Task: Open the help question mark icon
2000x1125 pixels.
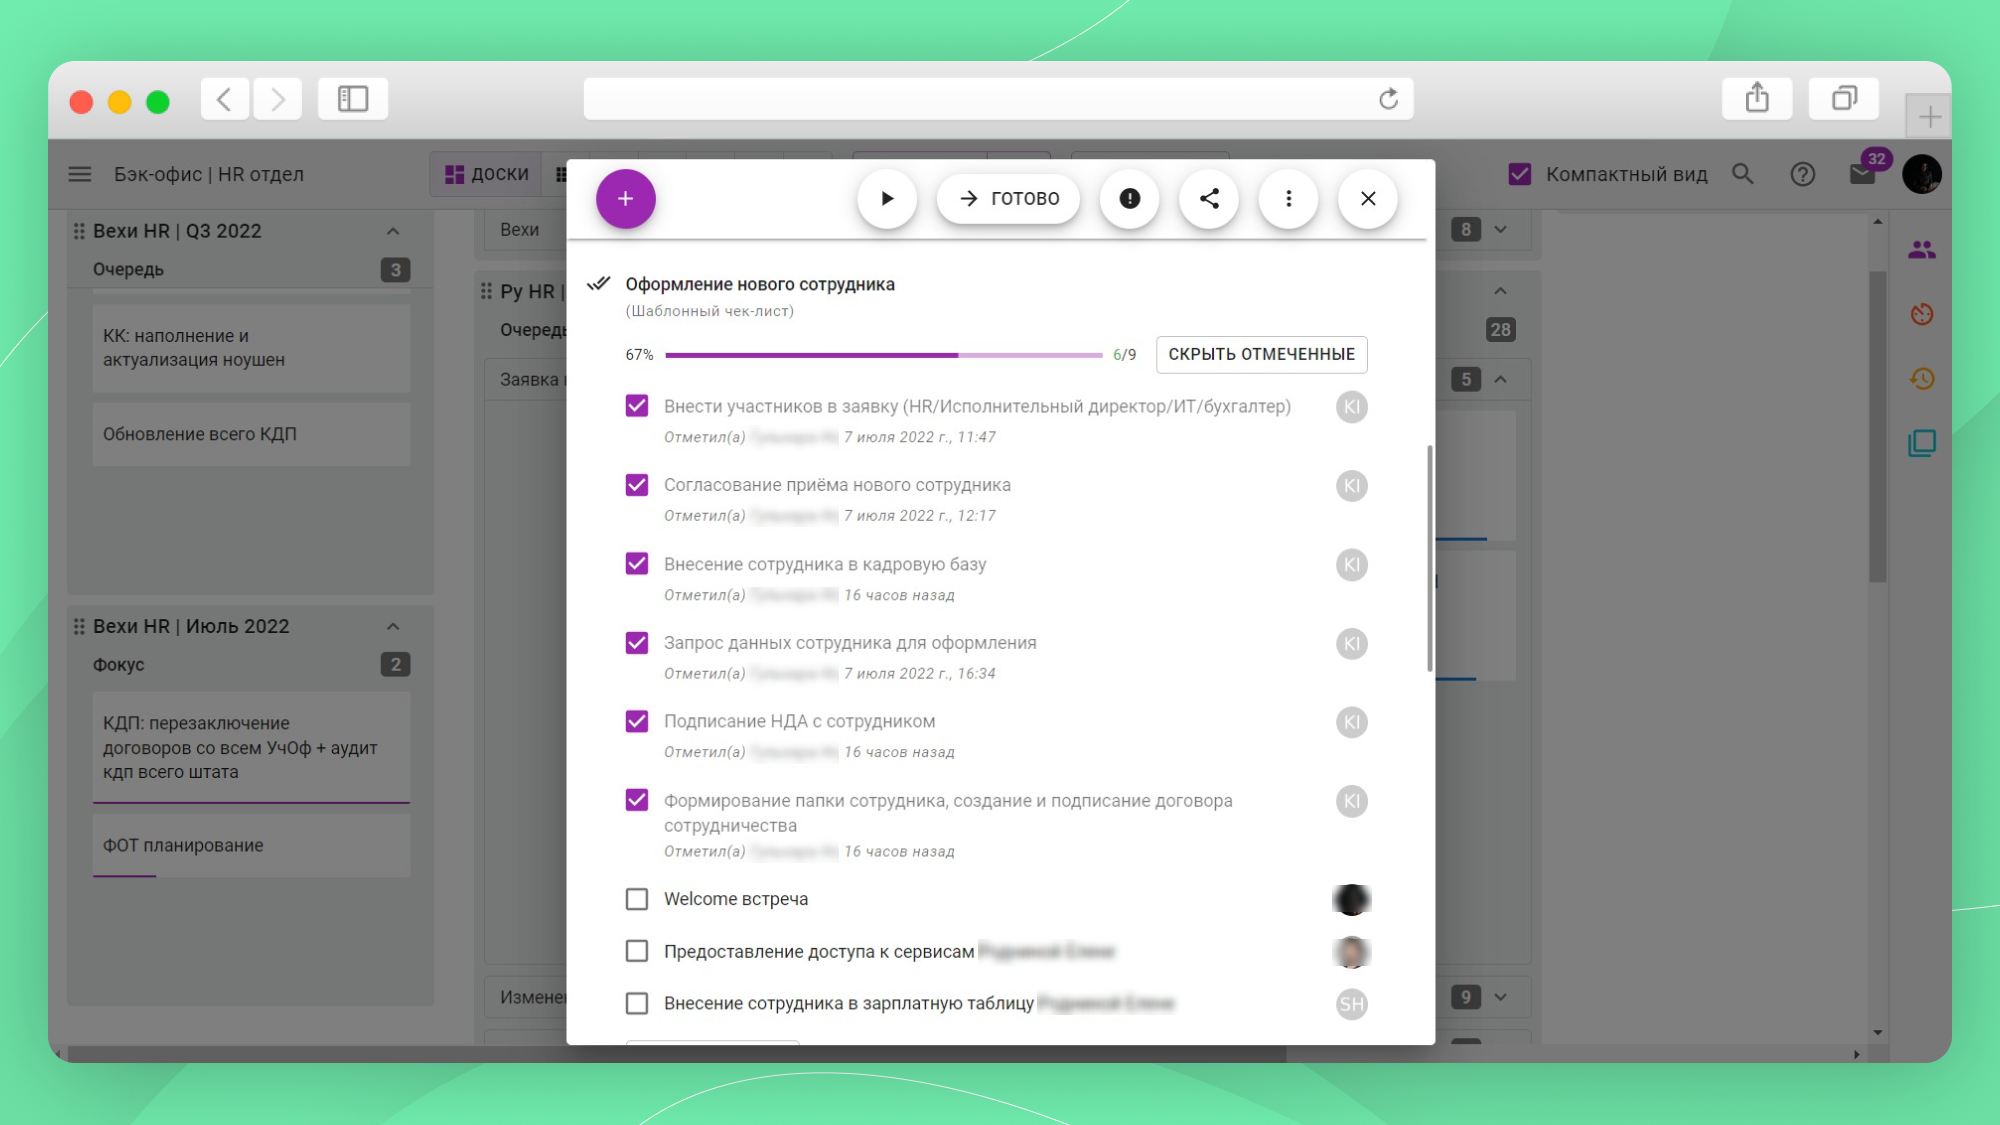Action: point(1802,175)
